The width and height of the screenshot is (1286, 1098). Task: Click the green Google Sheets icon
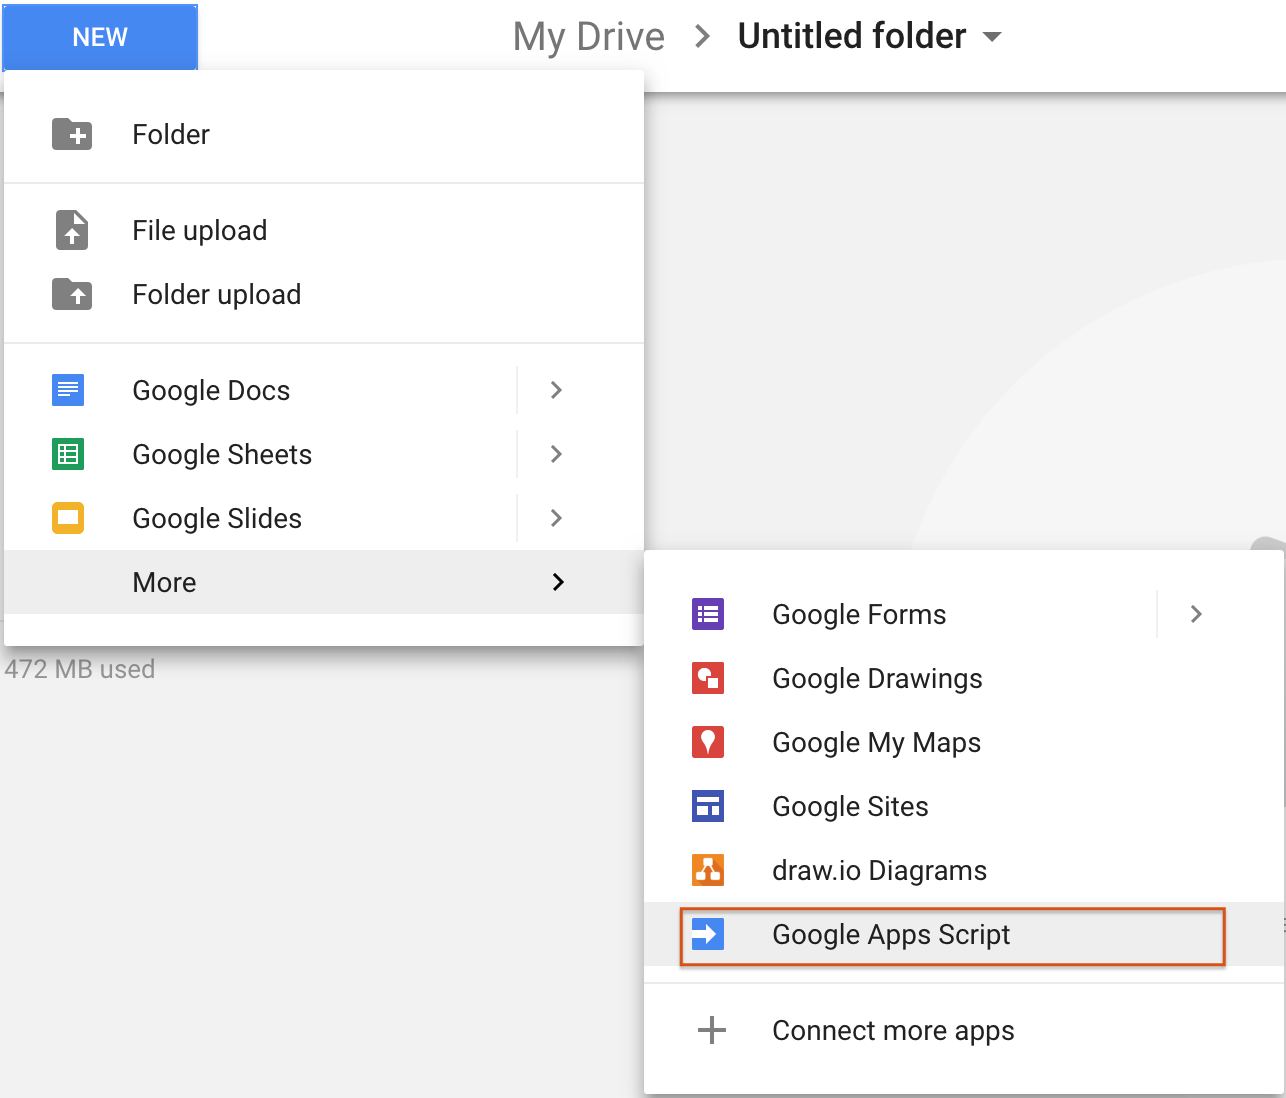(x=68, y=454)
